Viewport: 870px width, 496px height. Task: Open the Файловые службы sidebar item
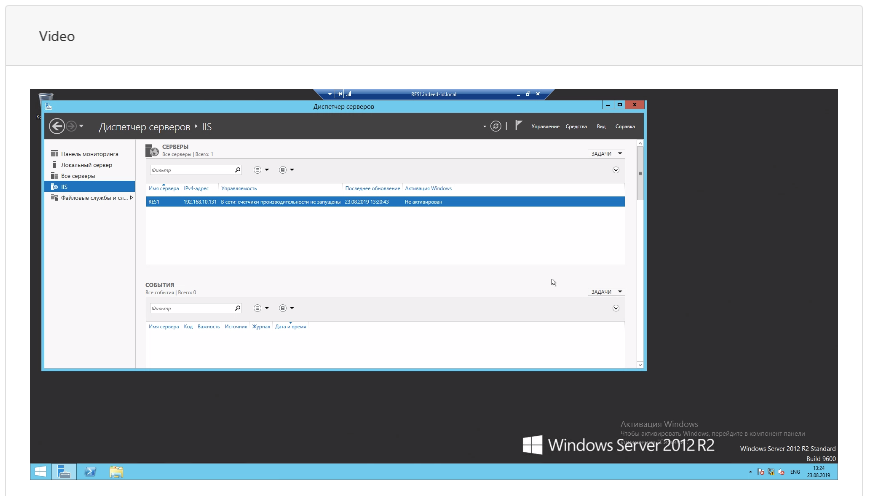coord(92,197)
